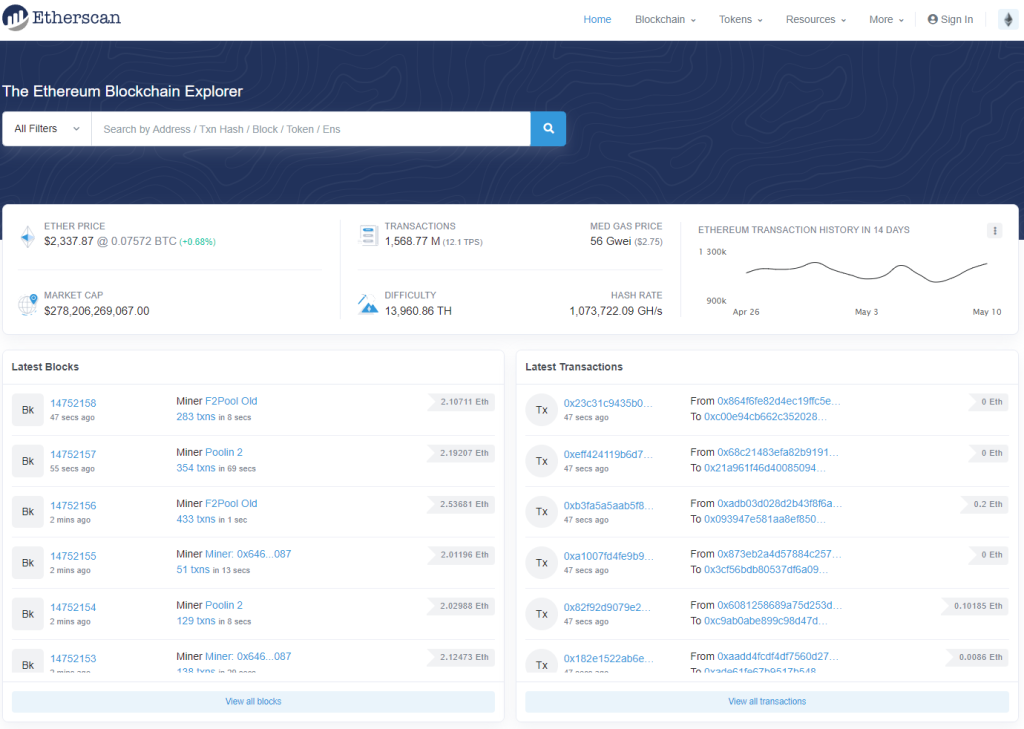Open block 14752156
Screen dimensions: 1024x729
73,506
